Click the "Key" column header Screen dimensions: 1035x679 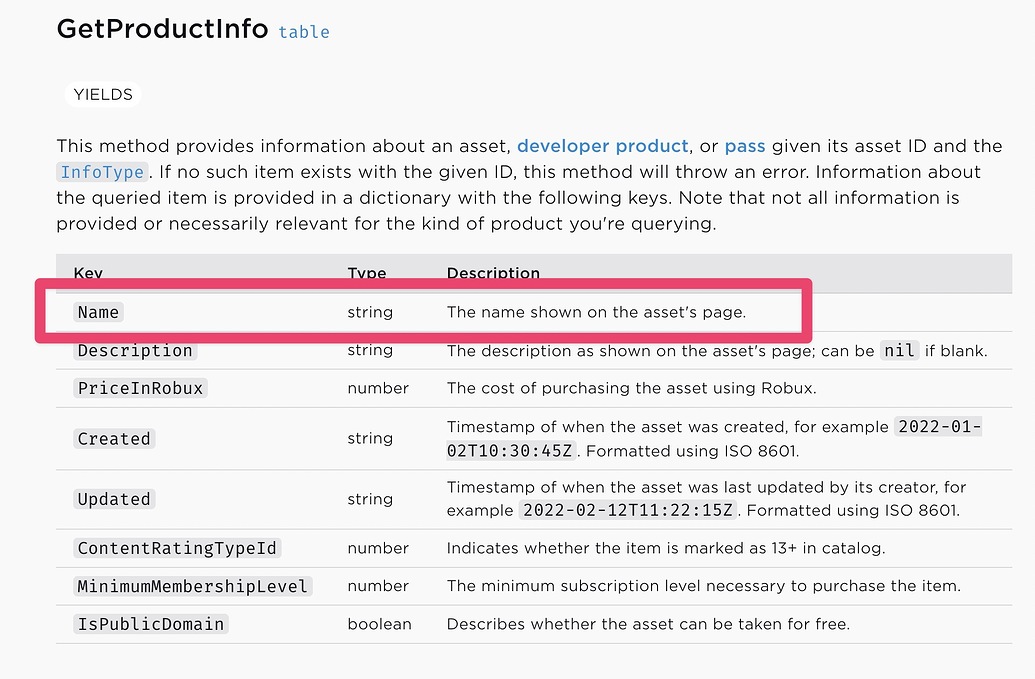pyautogui.click(x=88, y=273)
